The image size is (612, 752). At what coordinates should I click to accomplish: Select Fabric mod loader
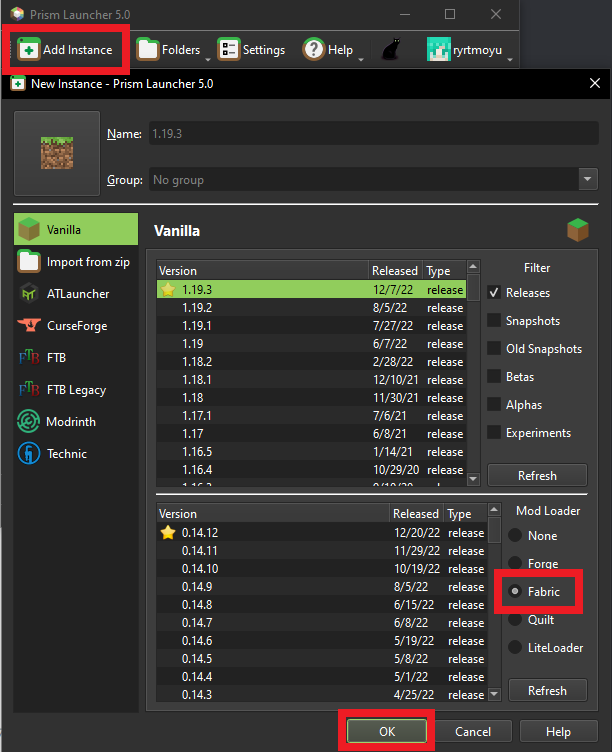tap(515, 591)
